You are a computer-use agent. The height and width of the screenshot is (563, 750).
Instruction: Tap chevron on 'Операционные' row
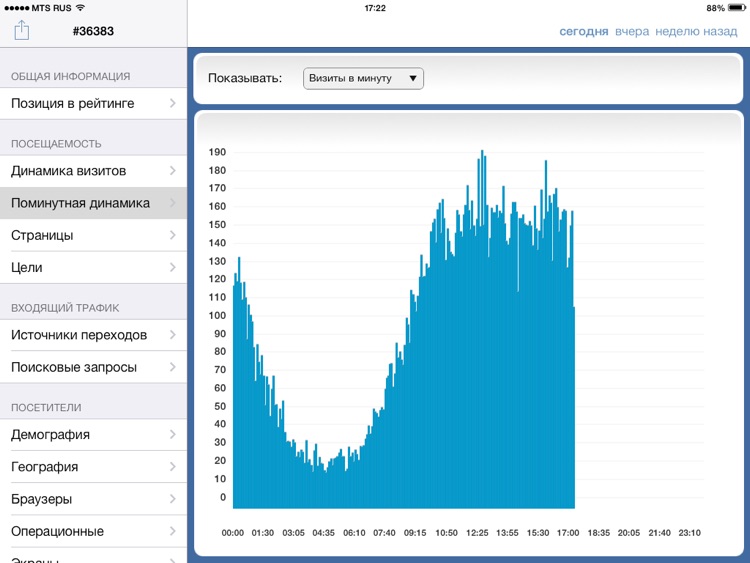[173, 531]
